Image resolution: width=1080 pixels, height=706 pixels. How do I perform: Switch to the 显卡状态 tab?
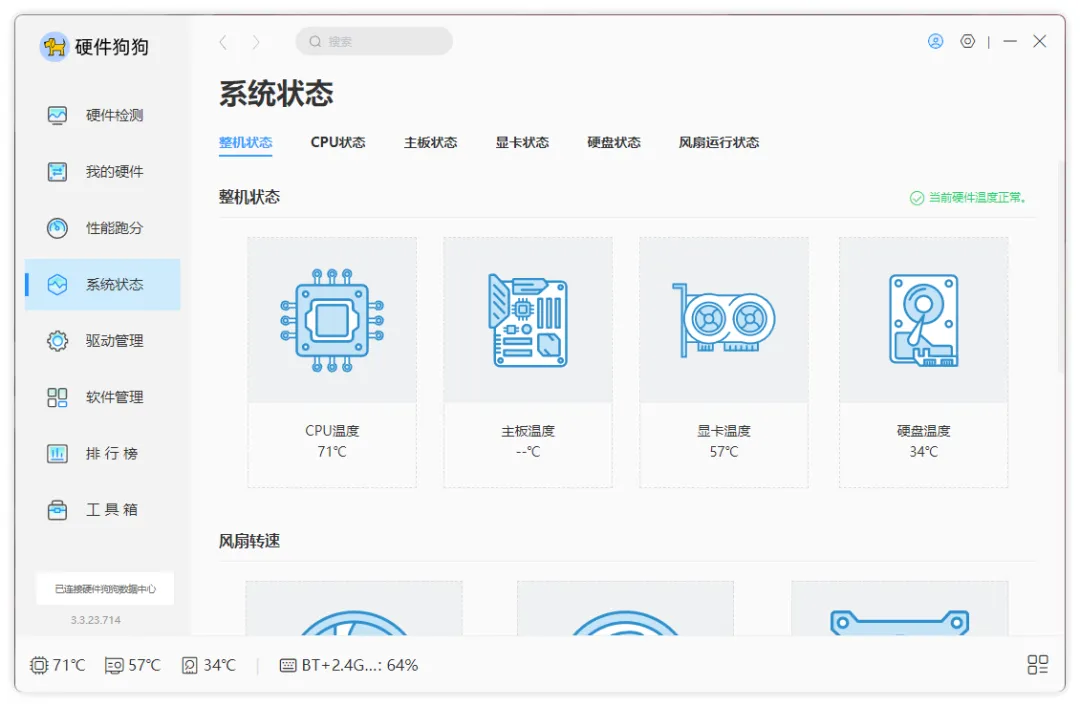pos(521,142)
